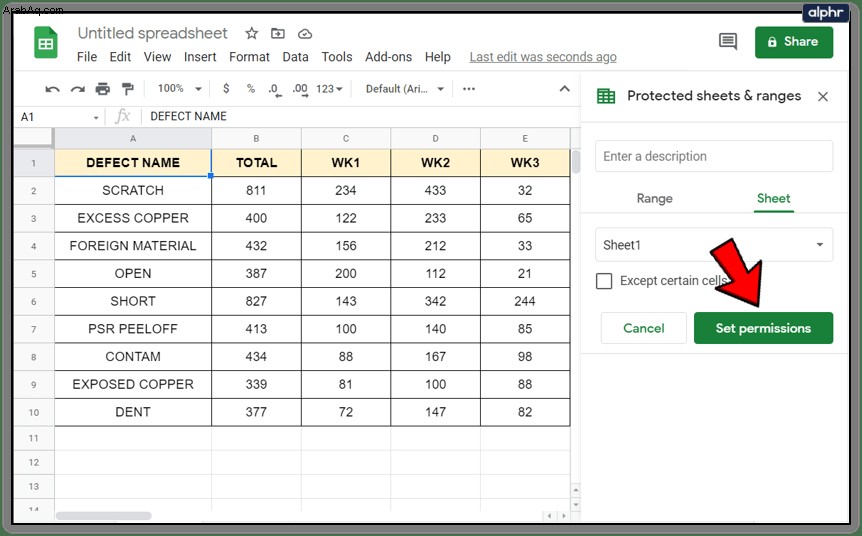Viewport: 862px width, 536px height.
Task: Format selection as currency with dollar icon
Action: coord(226,89)
